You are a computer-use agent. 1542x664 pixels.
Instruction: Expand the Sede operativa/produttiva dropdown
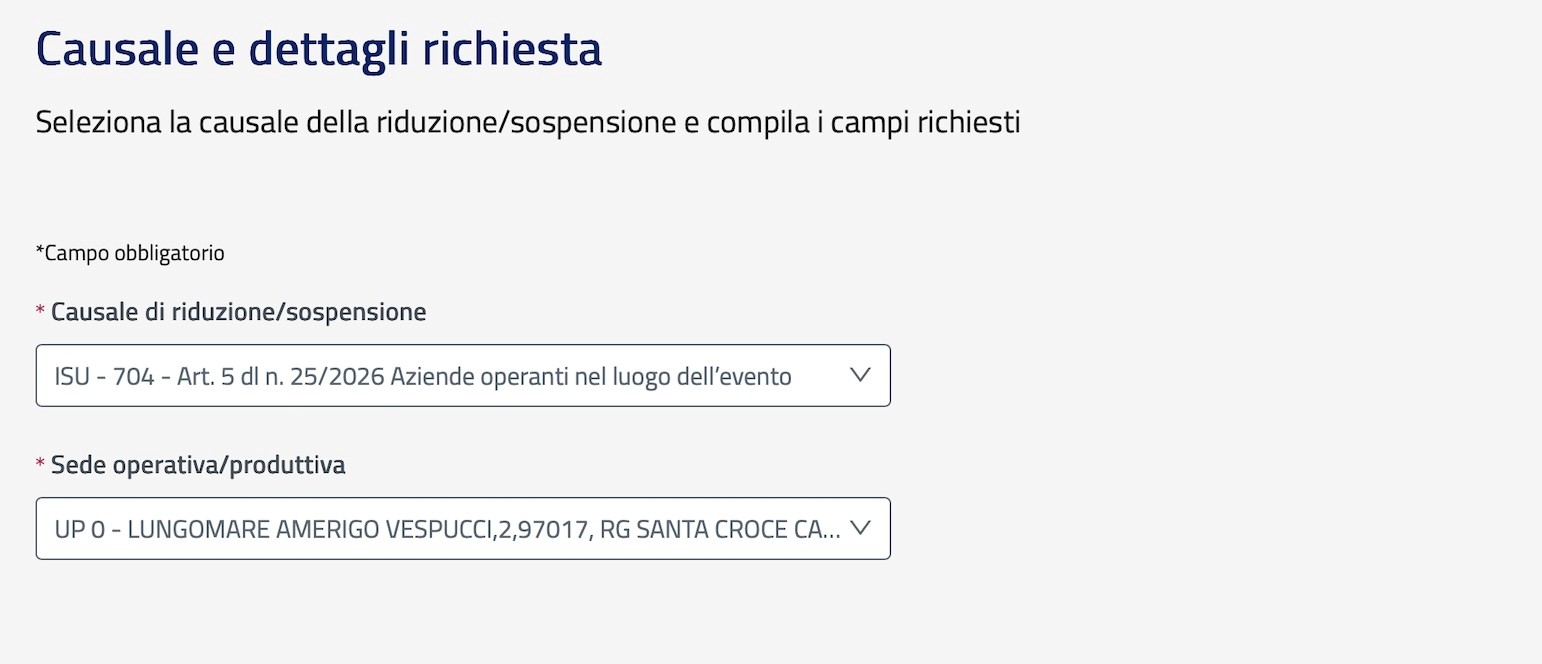coord(462,528)
